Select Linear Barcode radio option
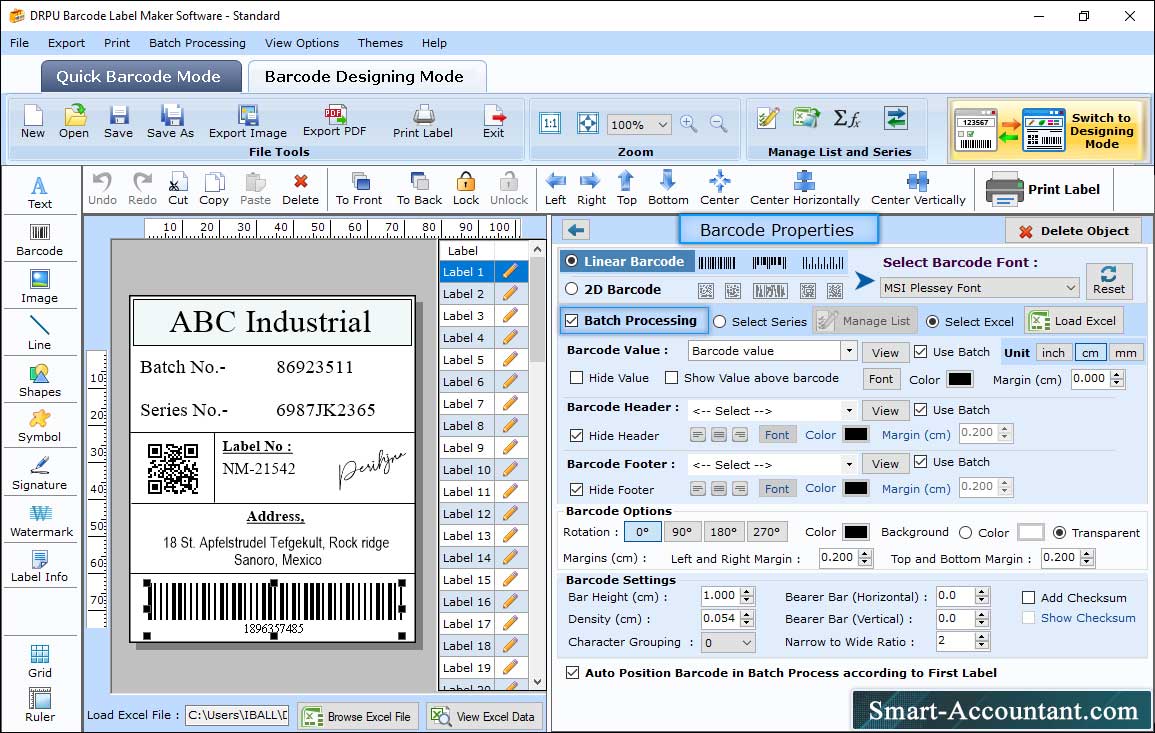Image resolution: width=1155 pixels, height=733 pixels. (x=572, y=261)
